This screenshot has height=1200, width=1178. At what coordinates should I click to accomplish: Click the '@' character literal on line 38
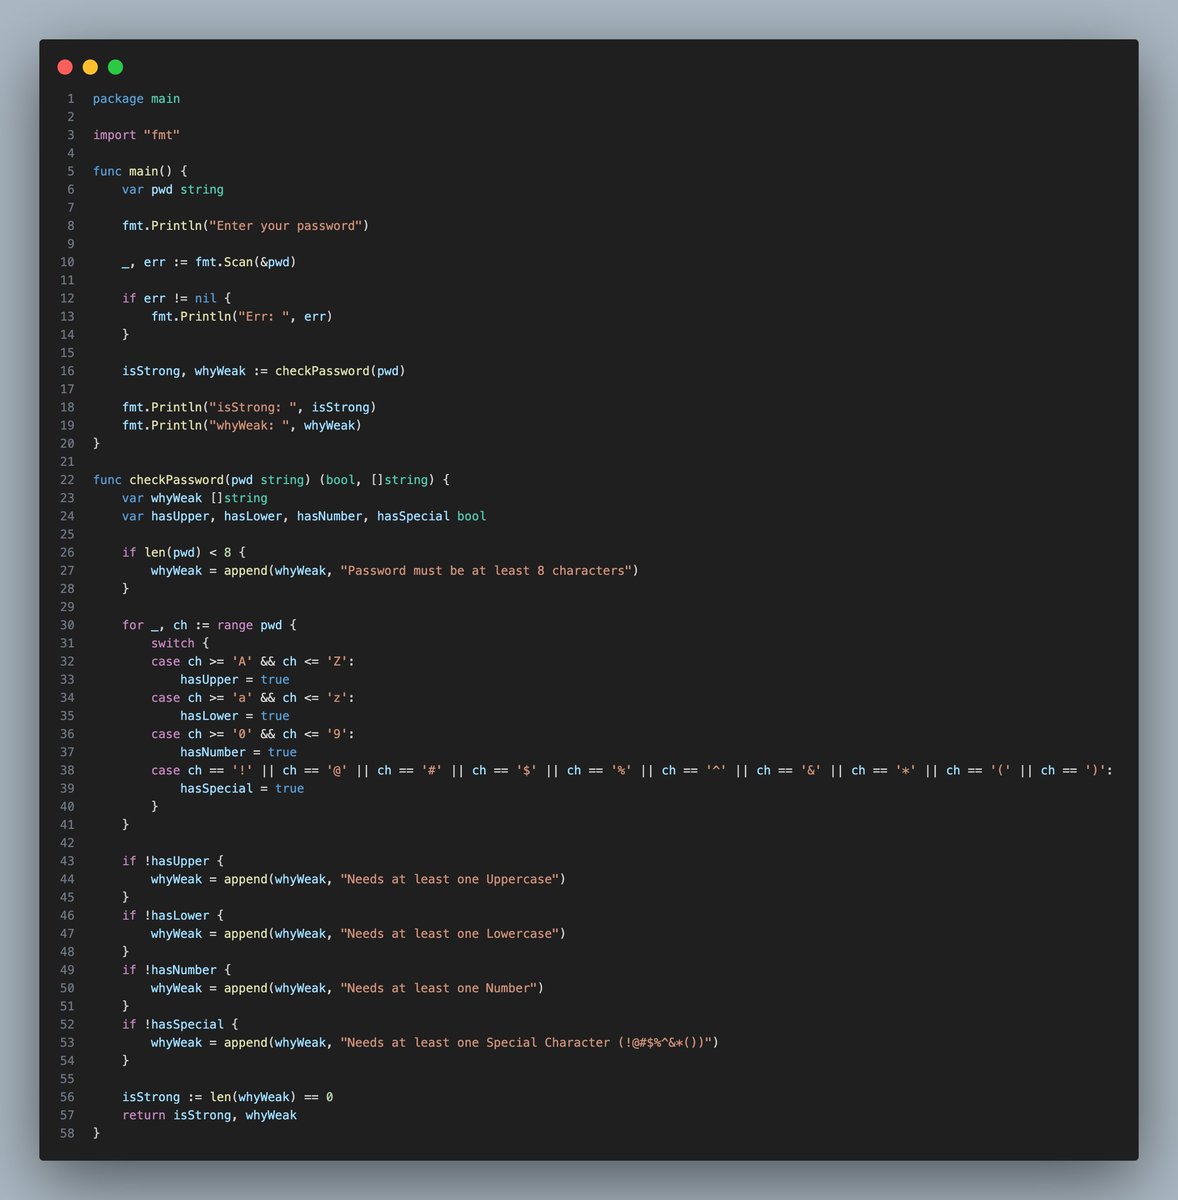tap(337, 770)
